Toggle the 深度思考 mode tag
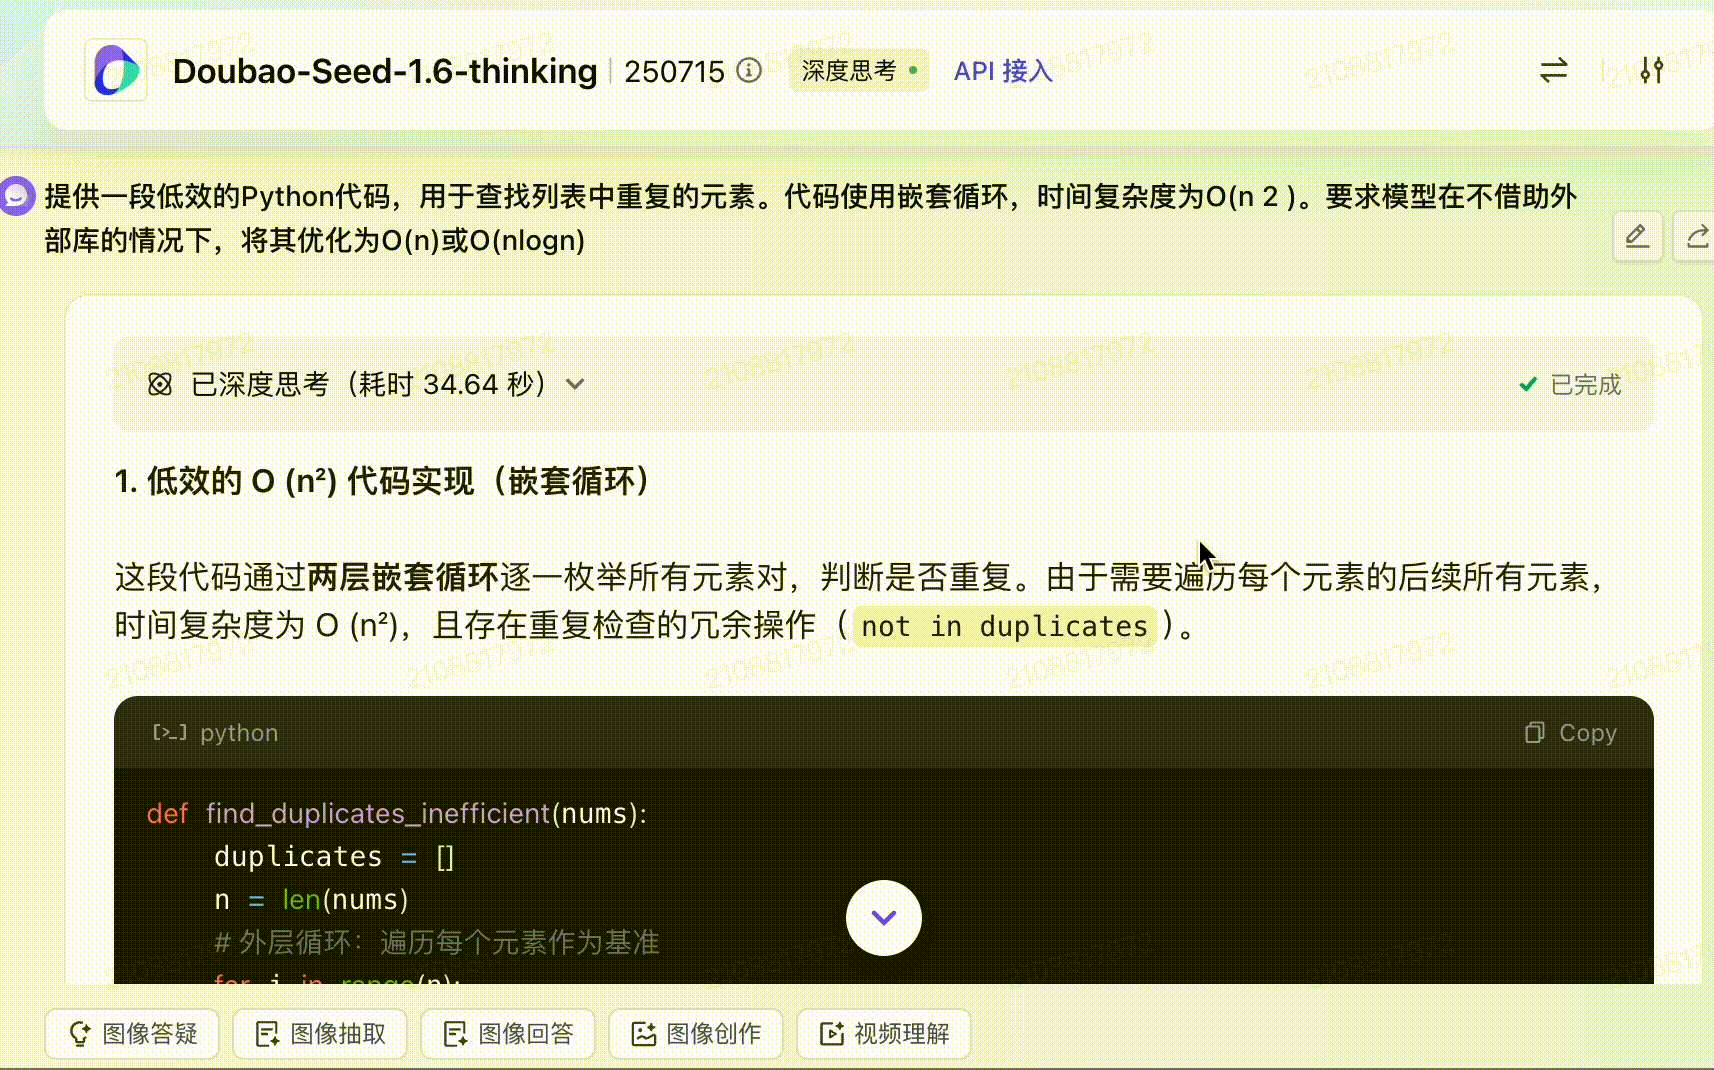1714x1070 pixels. tap(859, 70)
